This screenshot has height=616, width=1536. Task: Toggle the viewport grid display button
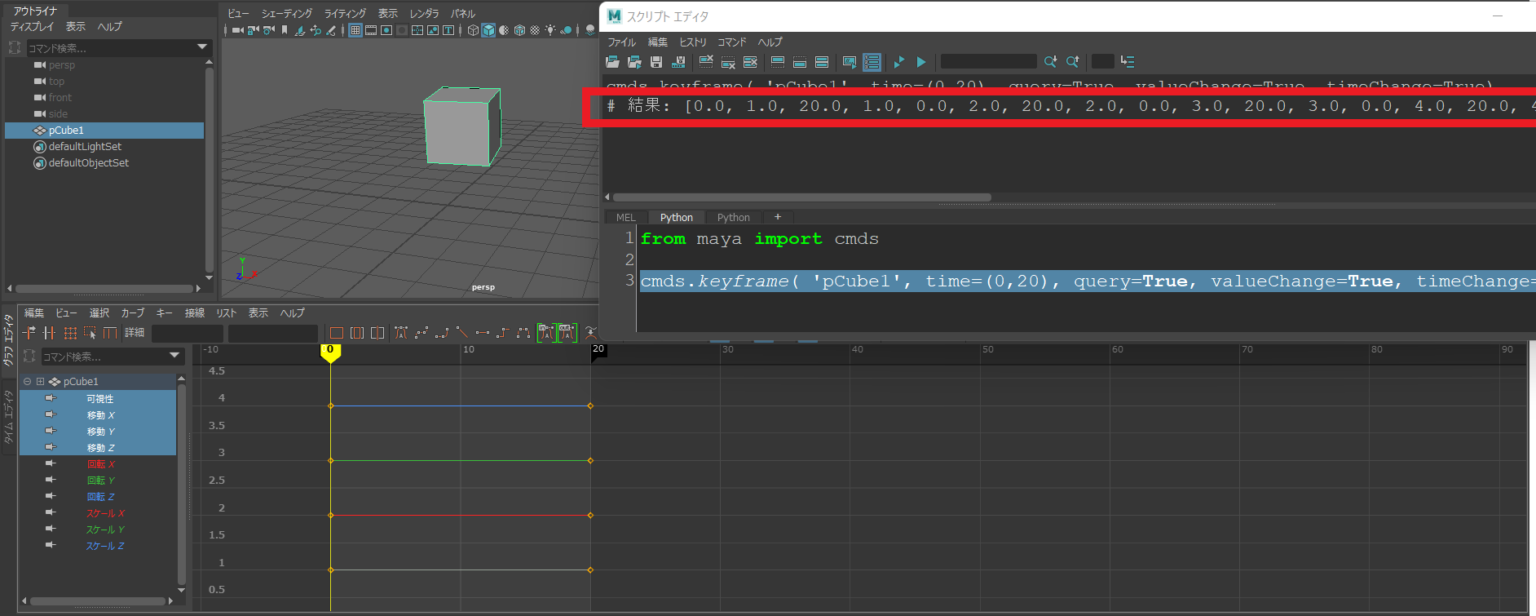[x=355, y=30]
